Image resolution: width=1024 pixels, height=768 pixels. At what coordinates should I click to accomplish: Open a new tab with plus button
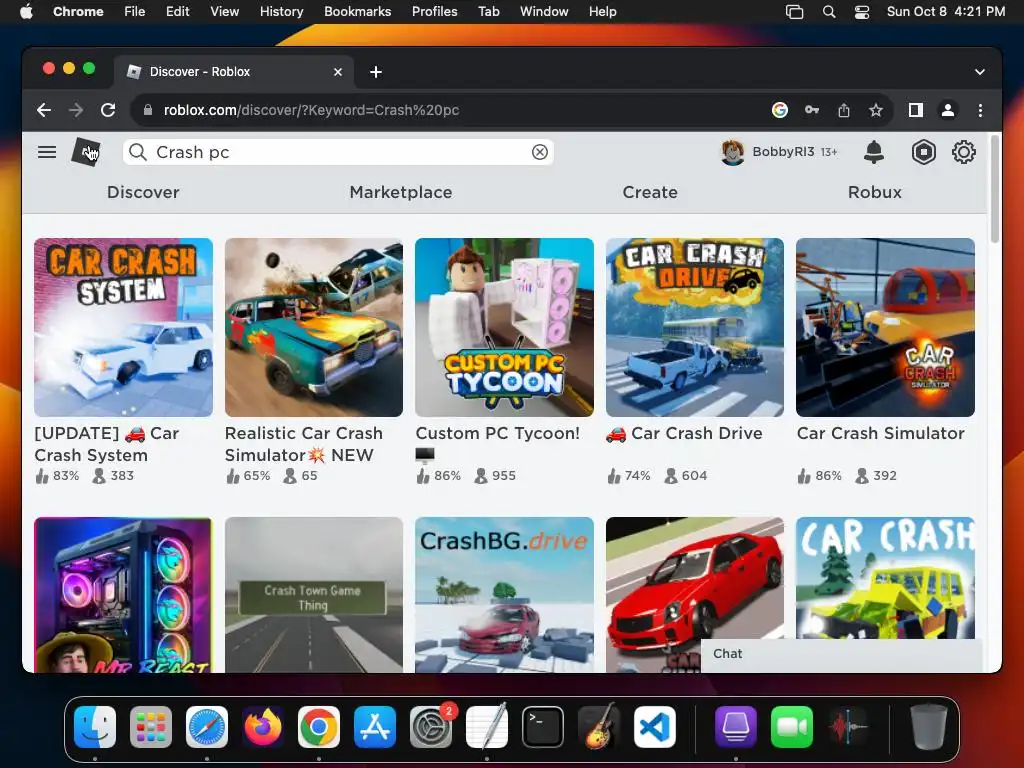[x=376, y=72]
